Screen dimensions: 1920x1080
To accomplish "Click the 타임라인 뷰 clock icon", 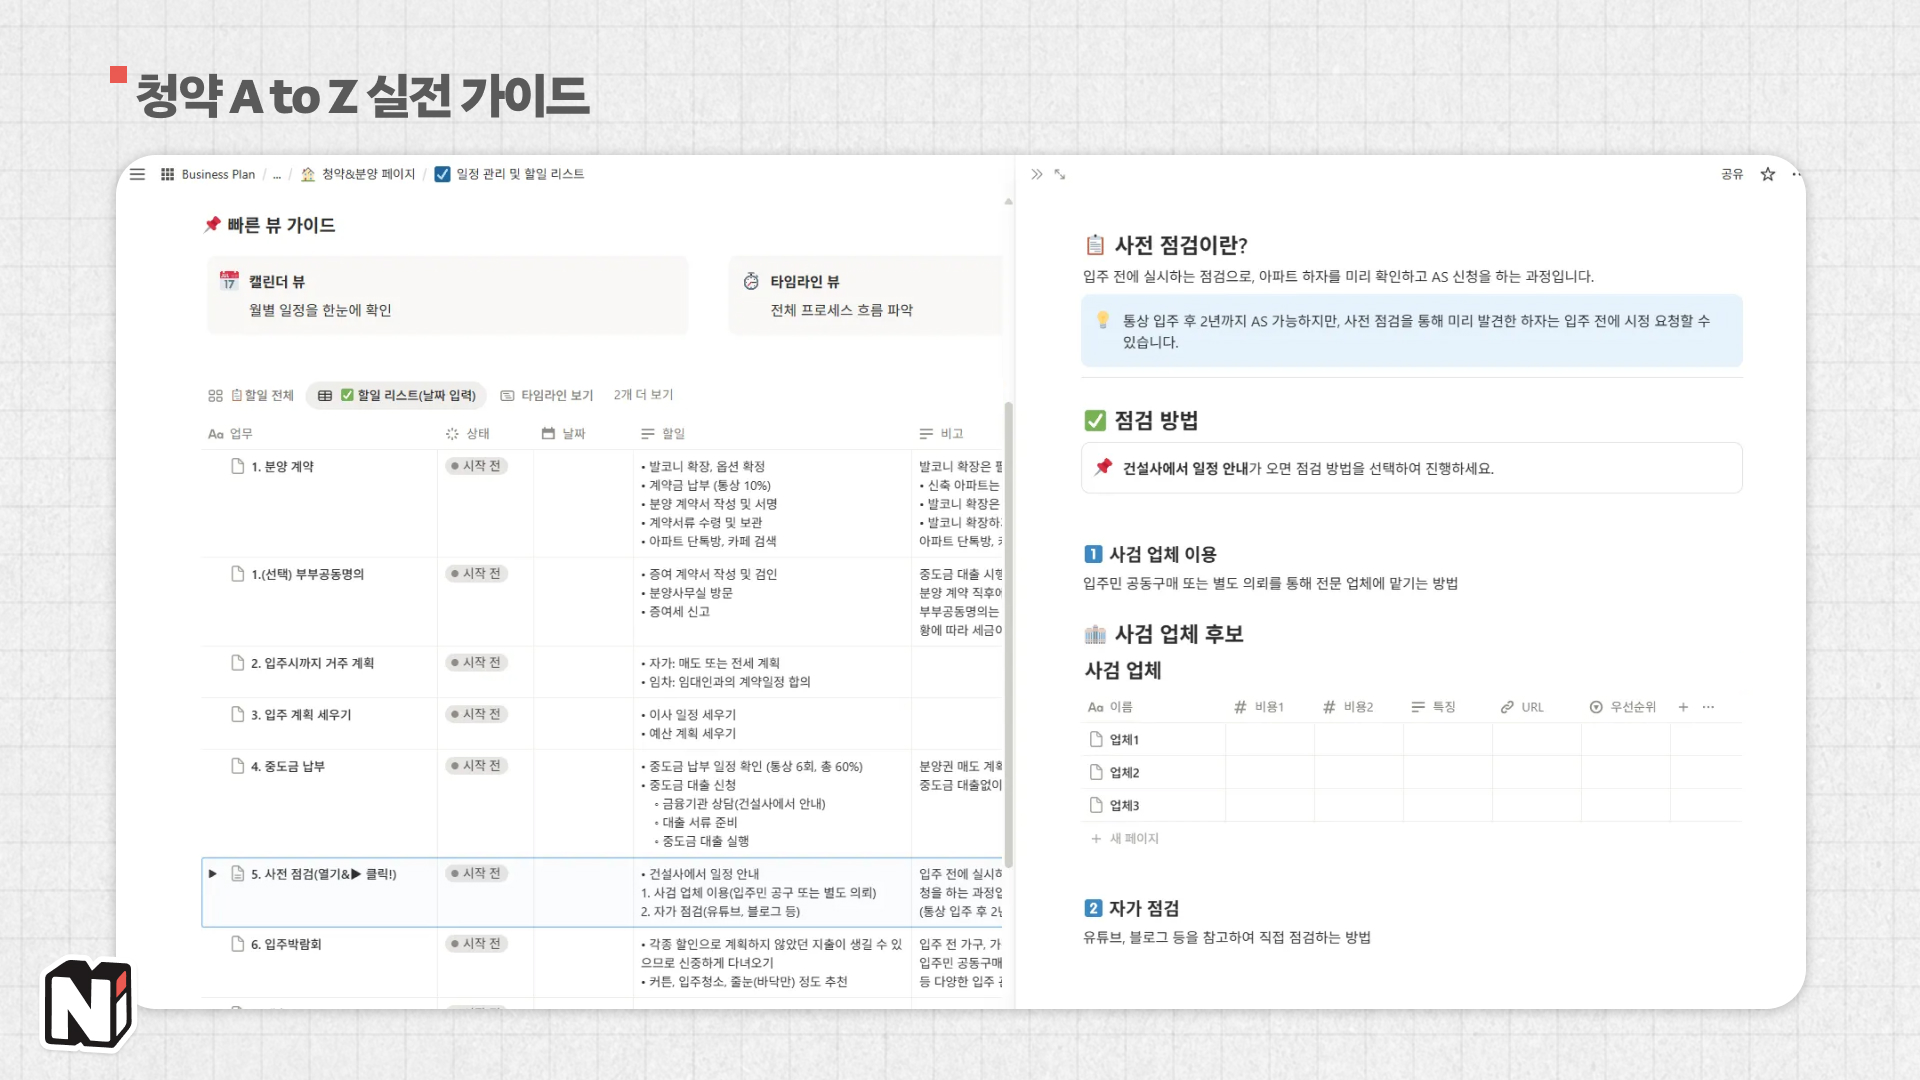I will pyautogui.click(x=752, y=281).
